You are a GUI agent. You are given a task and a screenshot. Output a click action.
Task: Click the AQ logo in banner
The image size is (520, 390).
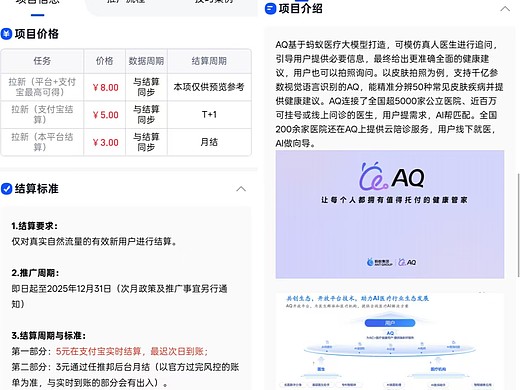point(392,176)
